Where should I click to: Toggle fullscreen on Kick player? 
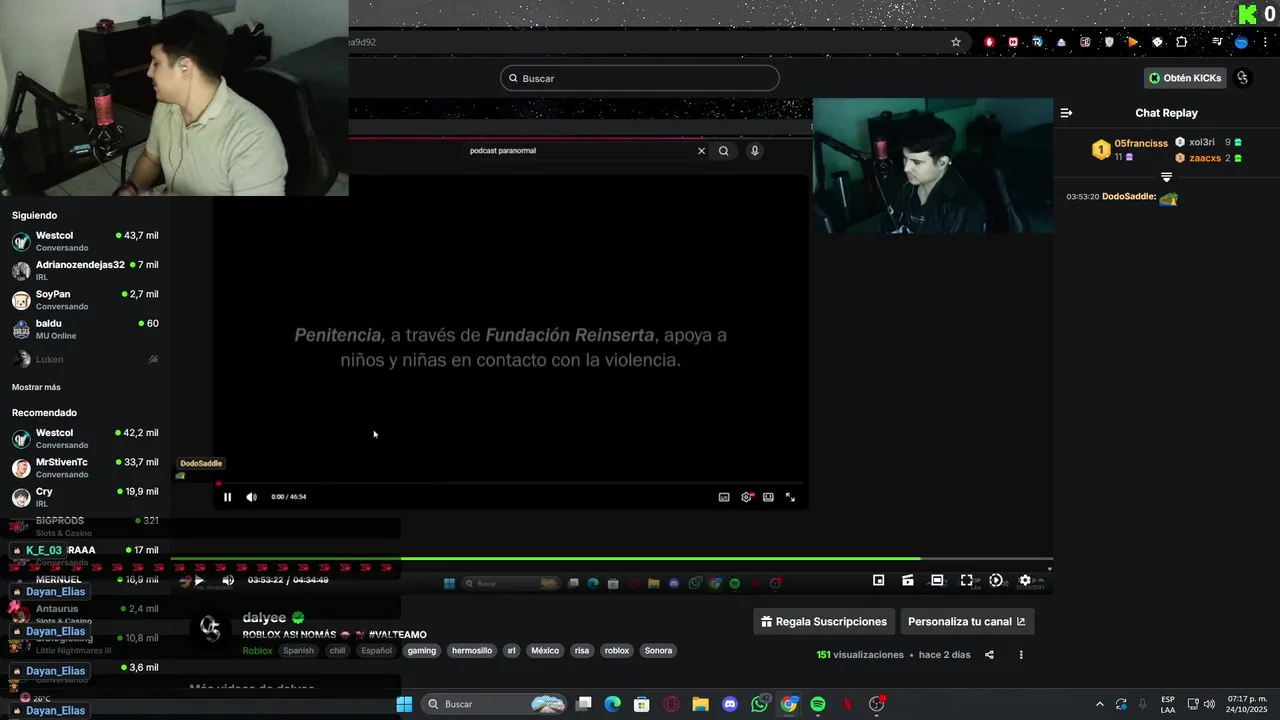point(966,580)
